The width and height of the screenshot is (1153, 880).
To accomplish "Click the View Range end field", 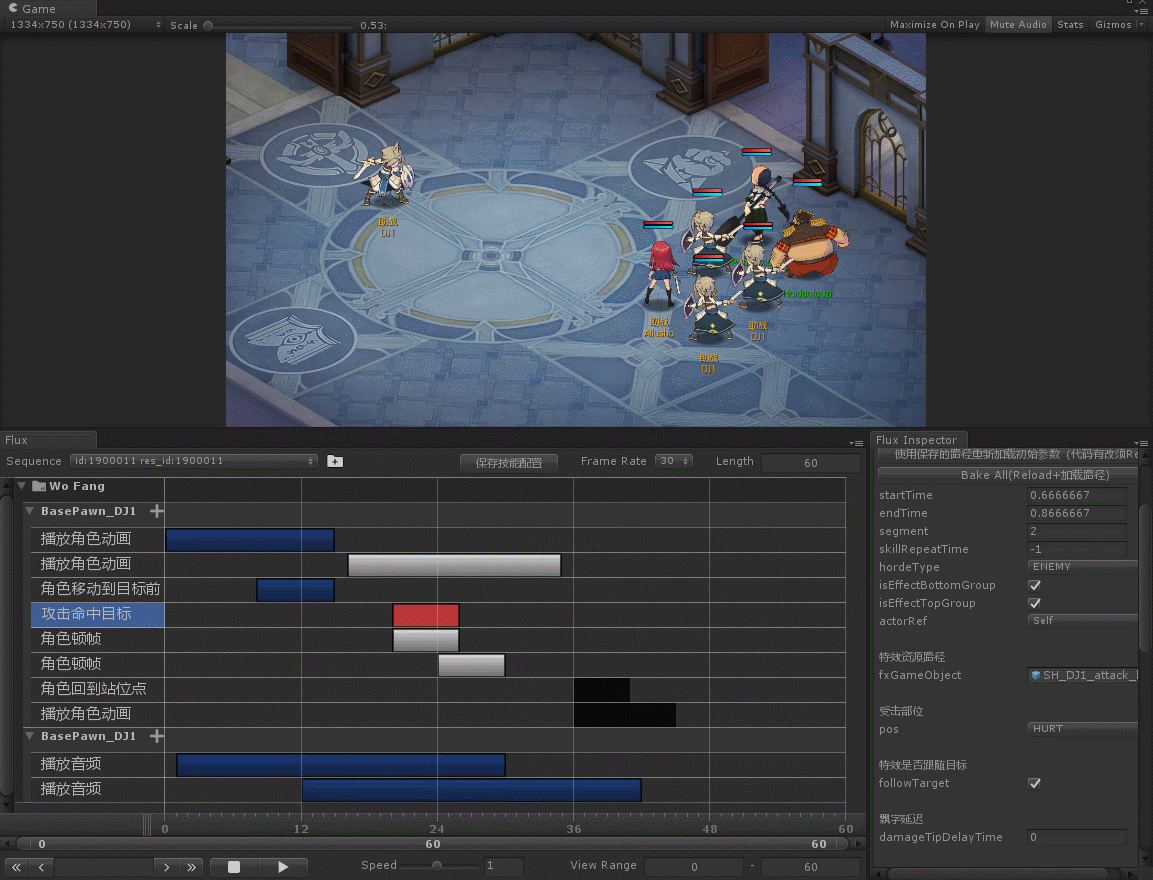I will [810, 867].
